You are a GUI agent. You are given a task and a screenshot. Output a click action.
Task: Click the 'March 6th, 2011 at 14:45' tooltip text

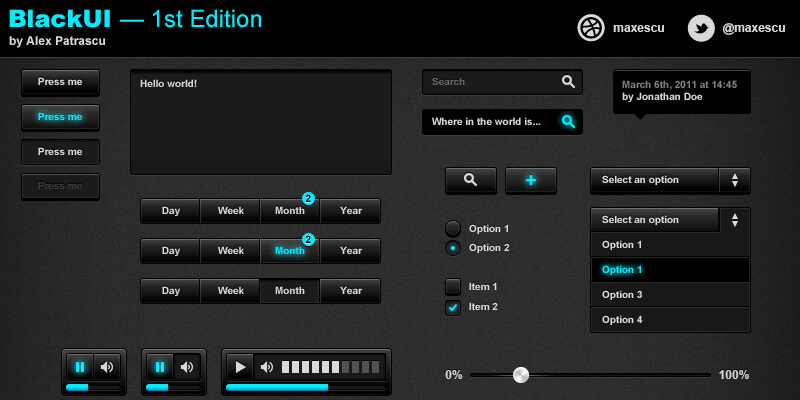pyautogui.click(x=680, y=85)
